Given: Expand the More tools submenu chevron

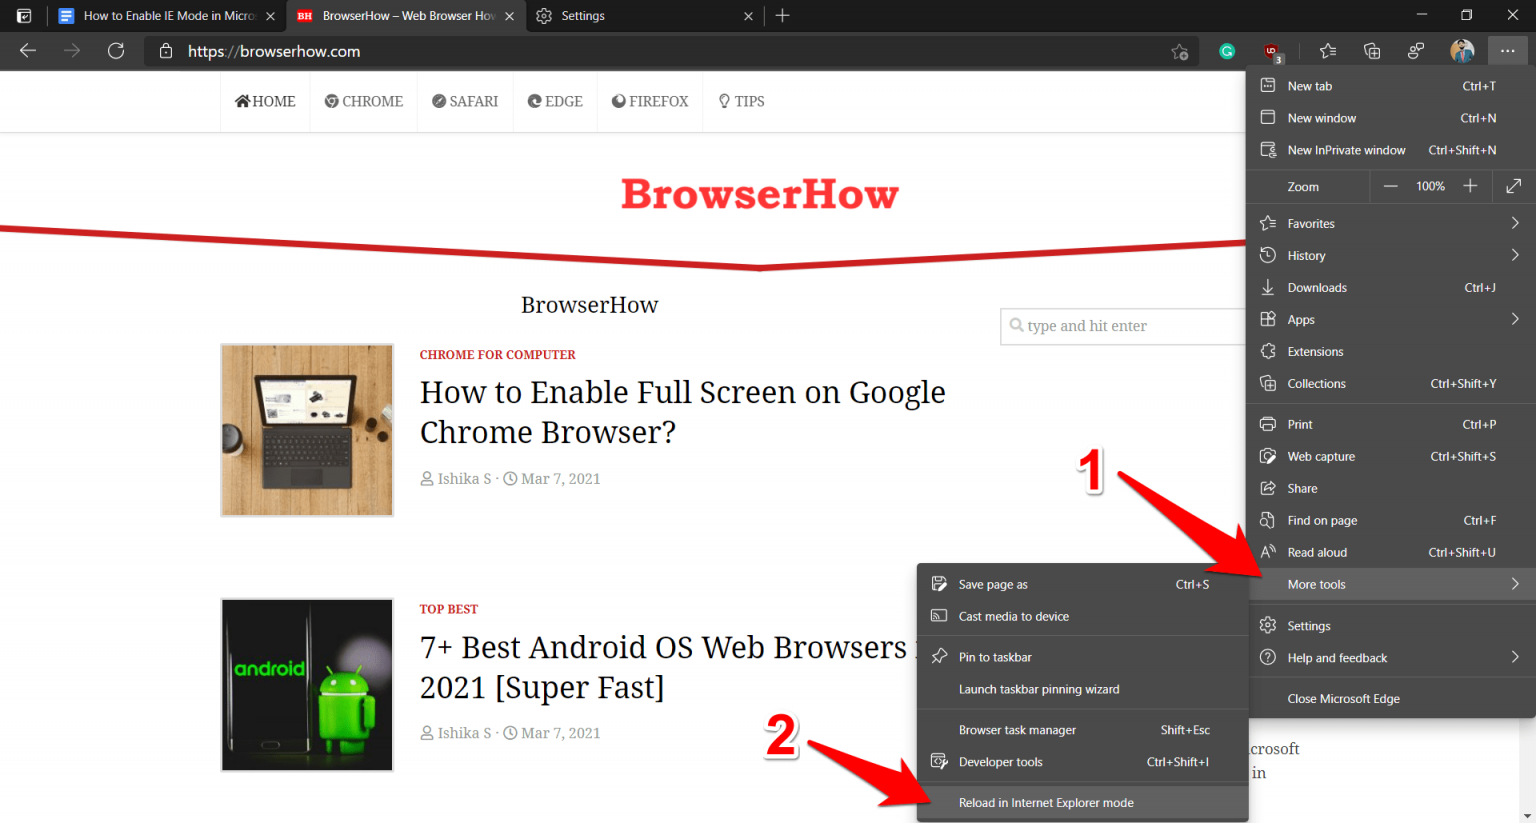Looking at the screenshot, I should [1517, 584].
